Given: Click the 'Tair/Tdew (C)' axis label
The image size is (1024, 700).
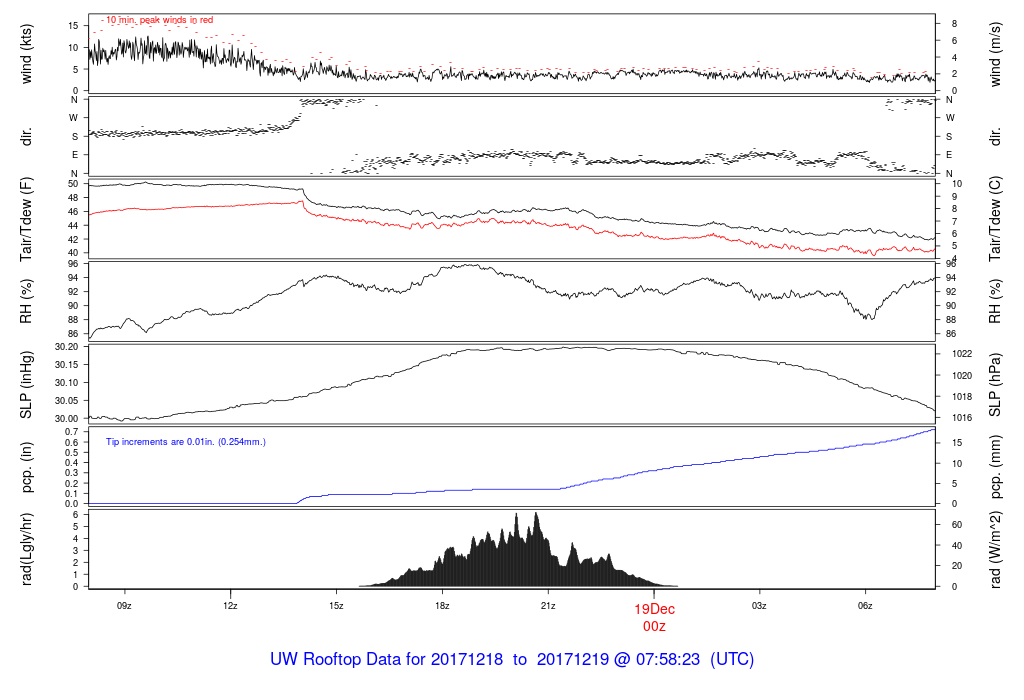Looking at the screenshot, I should pyautogui.click(x=995, y=219).
